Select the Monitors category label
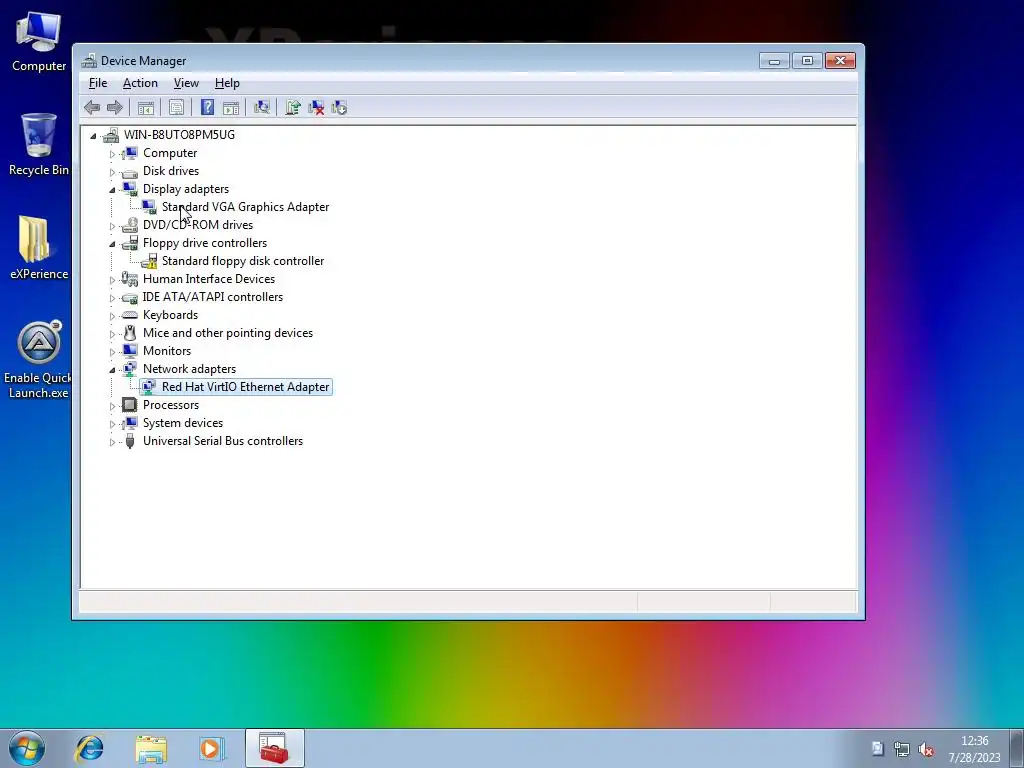The width and height of the screenshot is (1024, 768). click(167, 351)
